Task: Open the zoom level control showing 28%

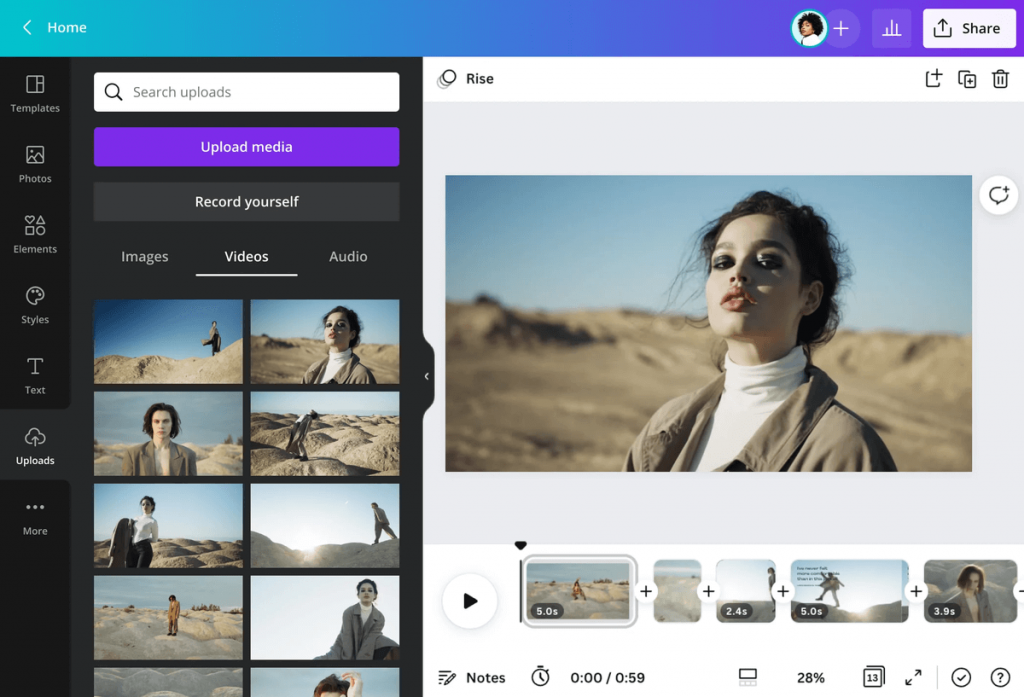Action: [810, 677]
